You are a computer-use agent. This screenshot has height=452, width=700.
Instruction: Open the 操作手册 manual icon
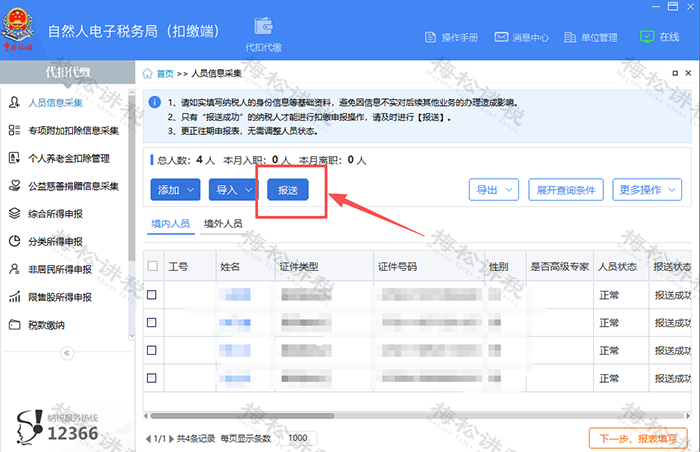(429, 37)
